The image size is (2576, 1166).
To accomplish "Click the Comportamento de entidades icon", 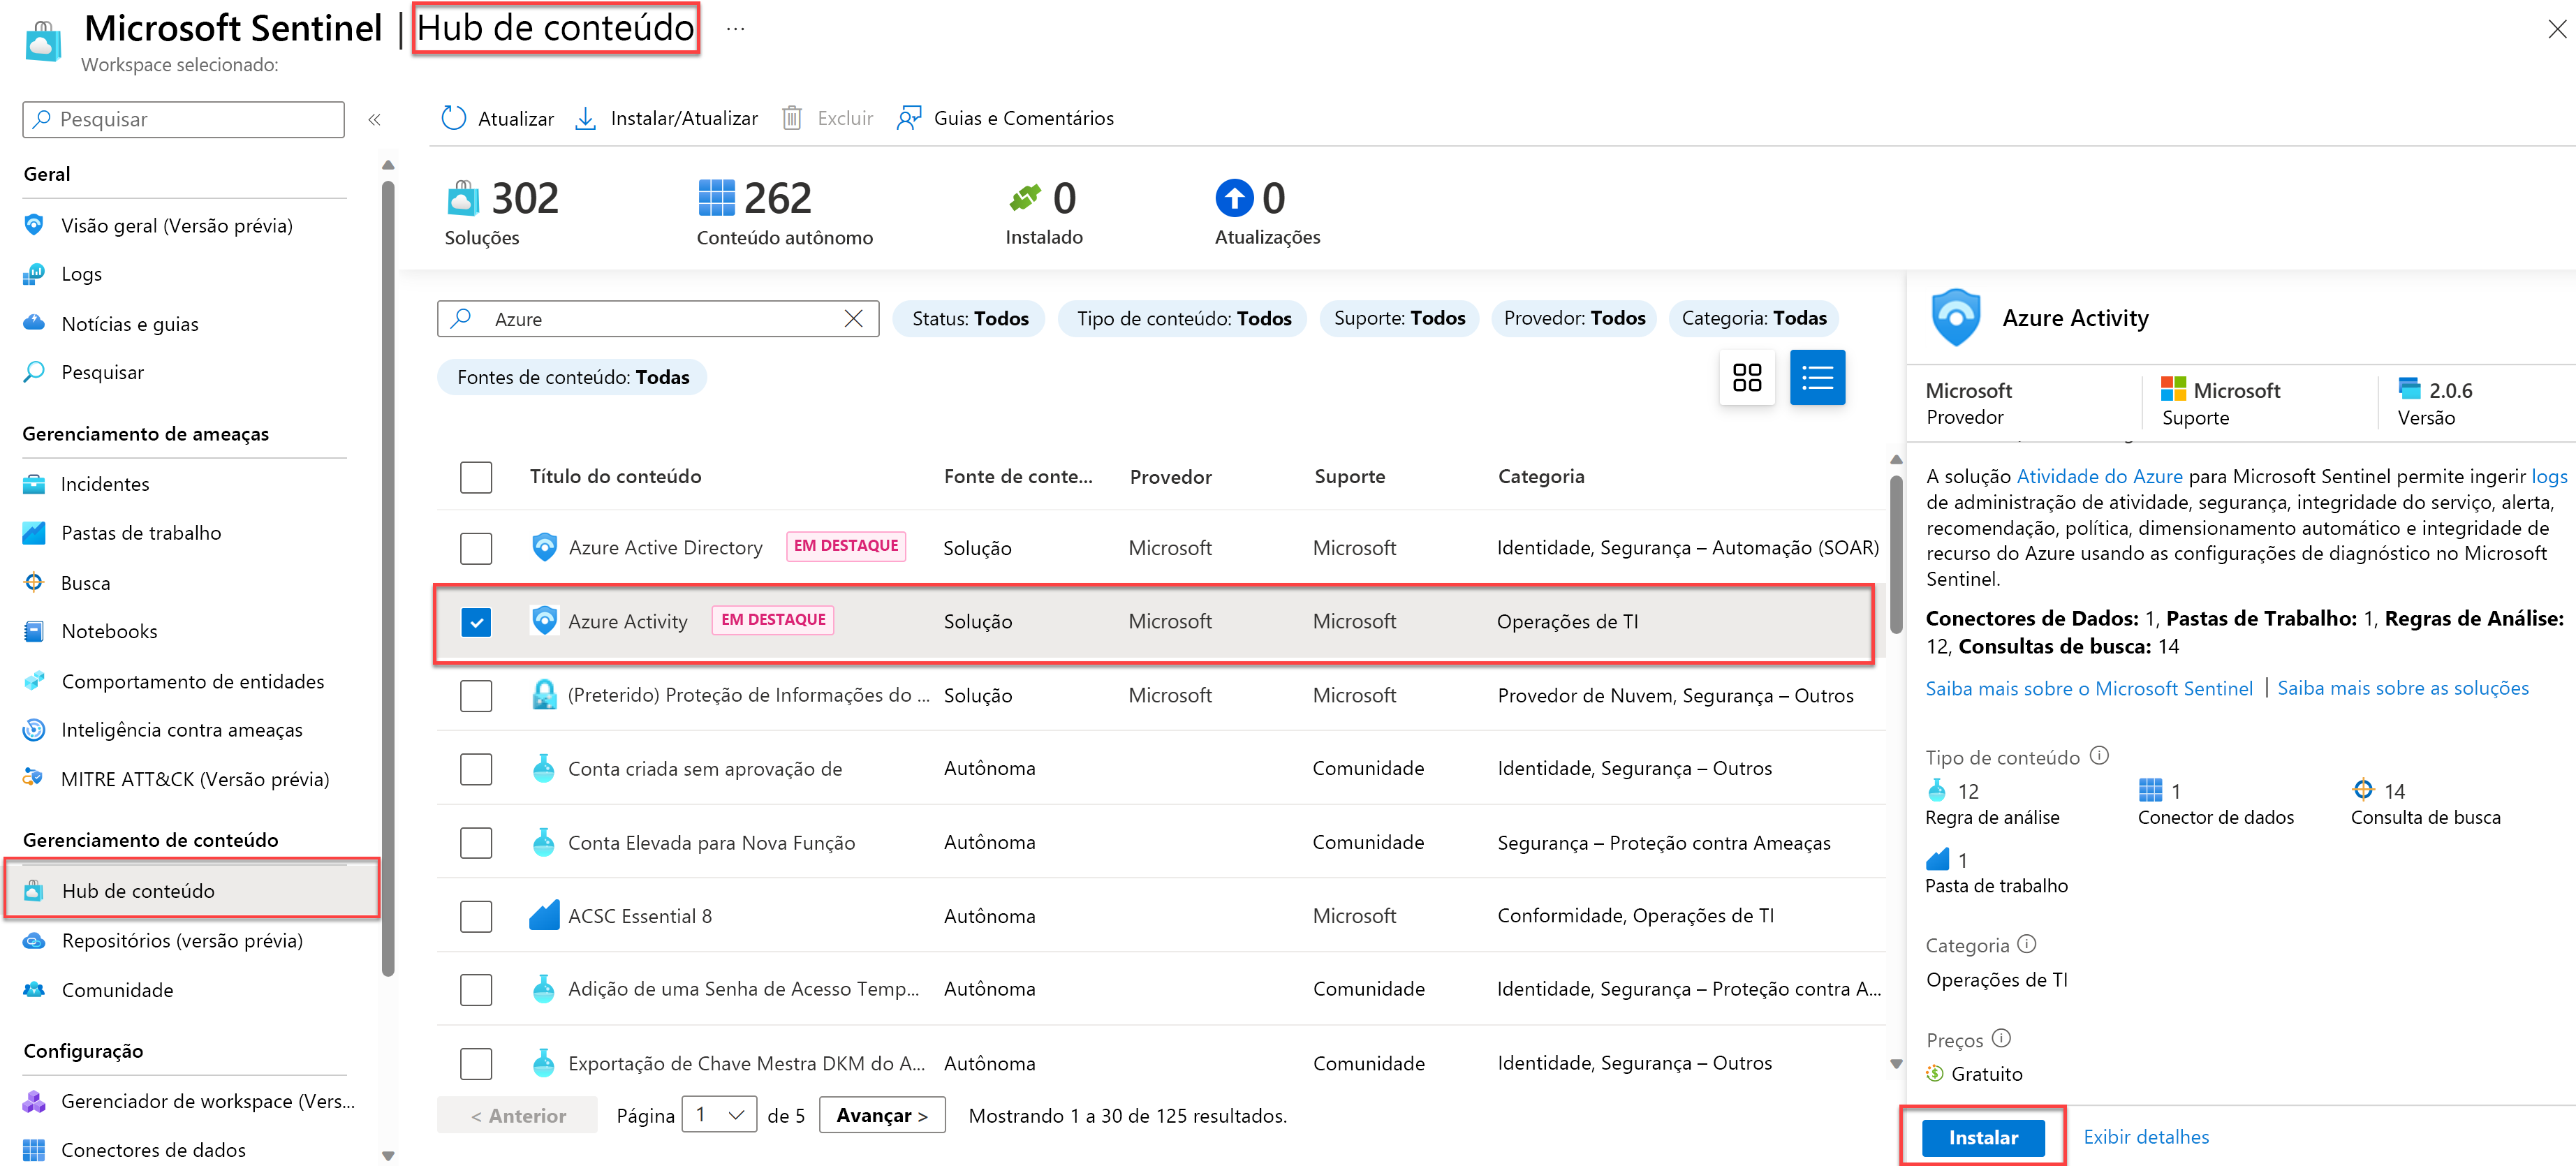I will point(34,681).
